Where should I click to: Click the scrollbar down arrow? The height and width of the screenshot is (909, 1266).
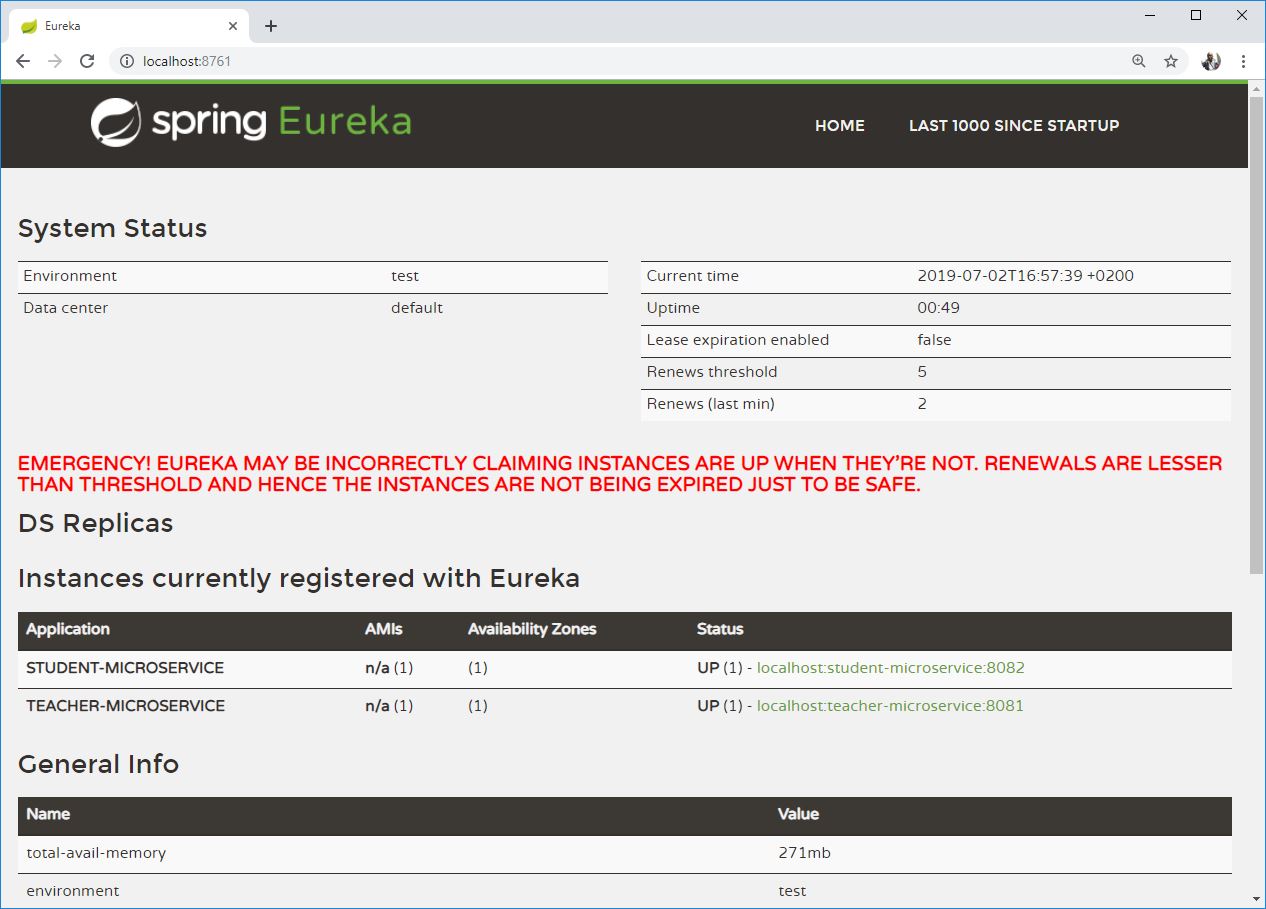click(x=1257, y=900)
